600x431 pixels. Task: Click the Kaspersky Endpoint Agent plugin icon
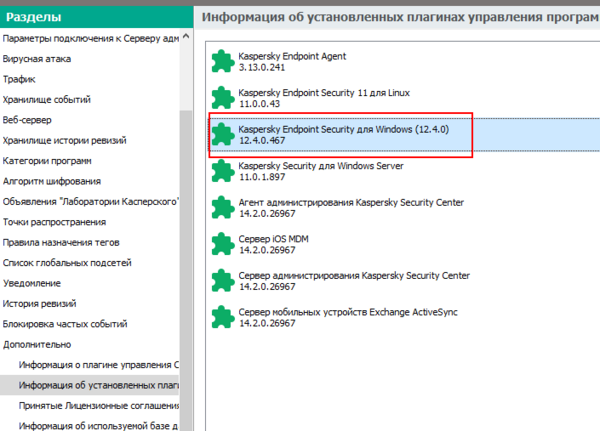pyautogui.click(x=223, y=61)
